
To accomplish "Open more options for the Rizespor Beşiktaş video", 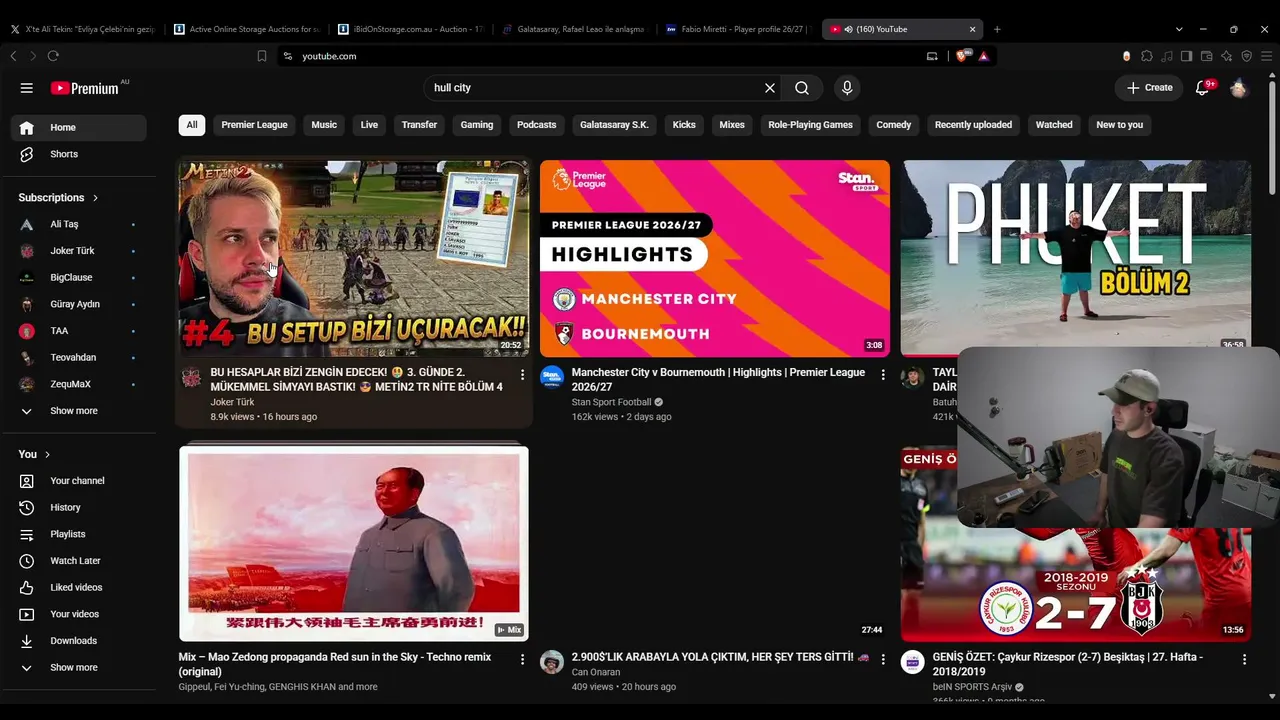I will click(1244, 660).
